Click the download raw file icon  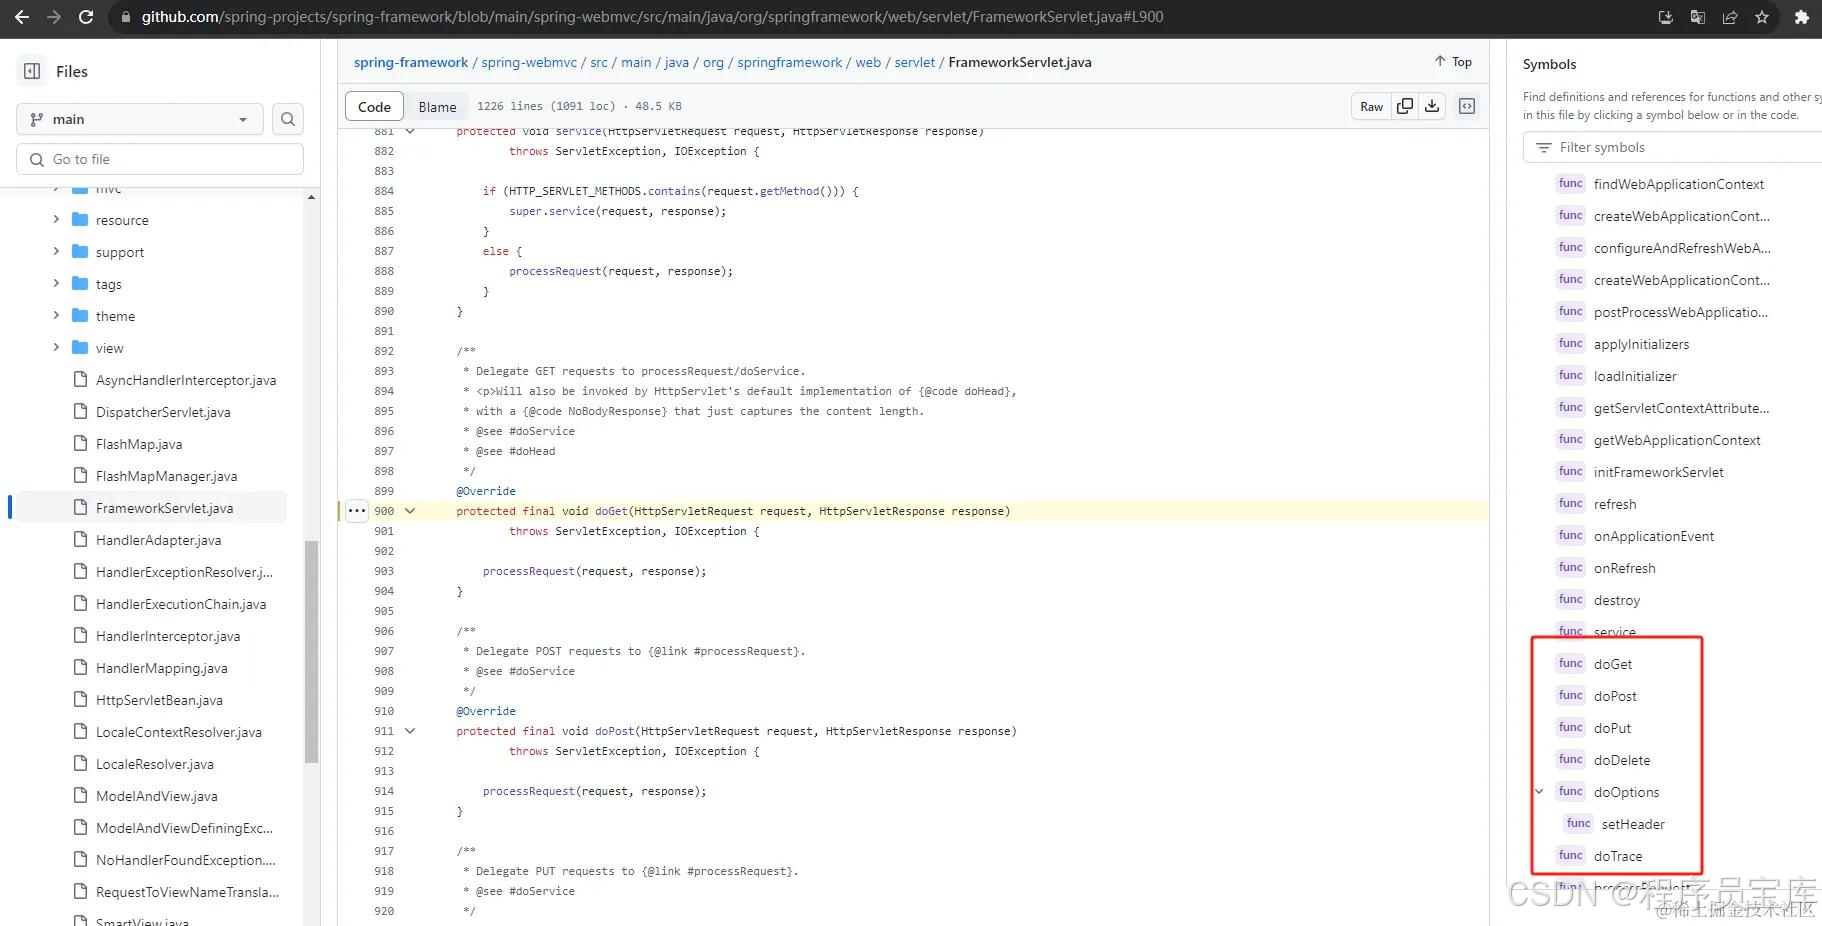[x=1432, y=106]
